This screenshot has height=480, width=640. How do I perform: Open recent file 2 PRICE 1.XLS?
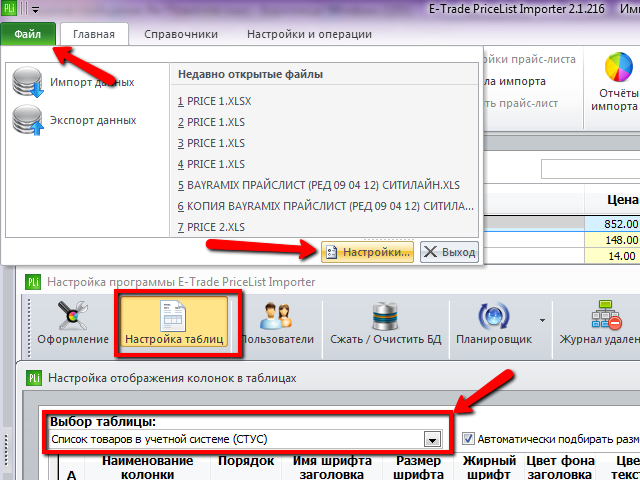coord(211,122)
